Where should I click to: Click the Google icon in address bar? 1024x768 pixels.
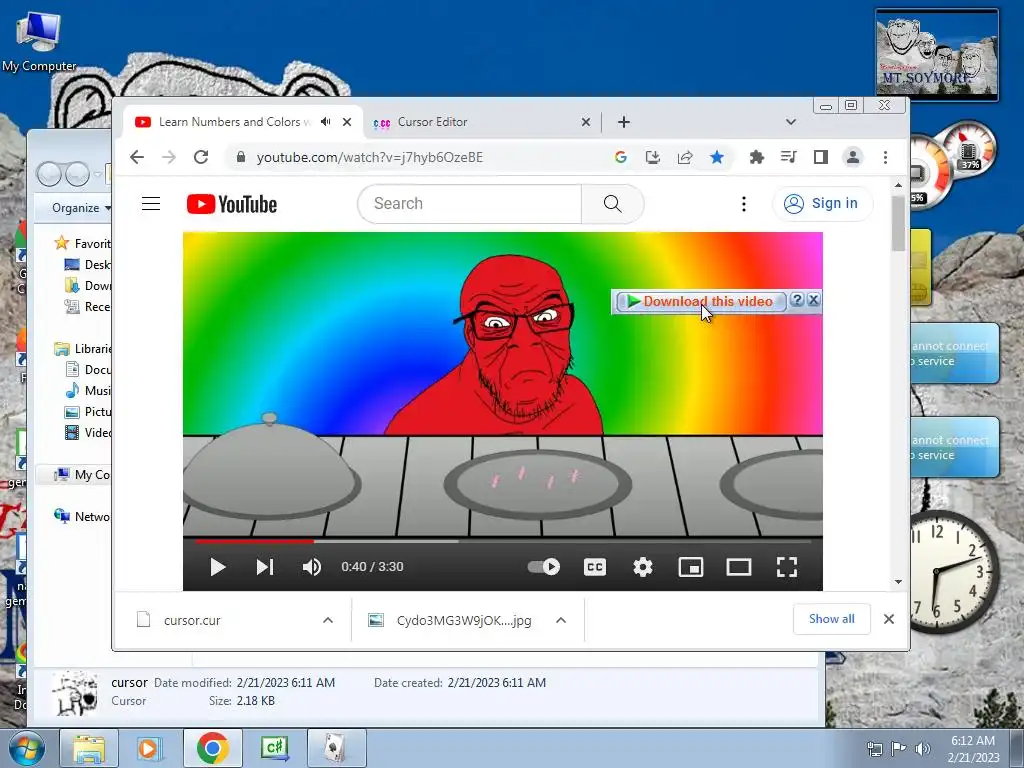tap(620, 157)
